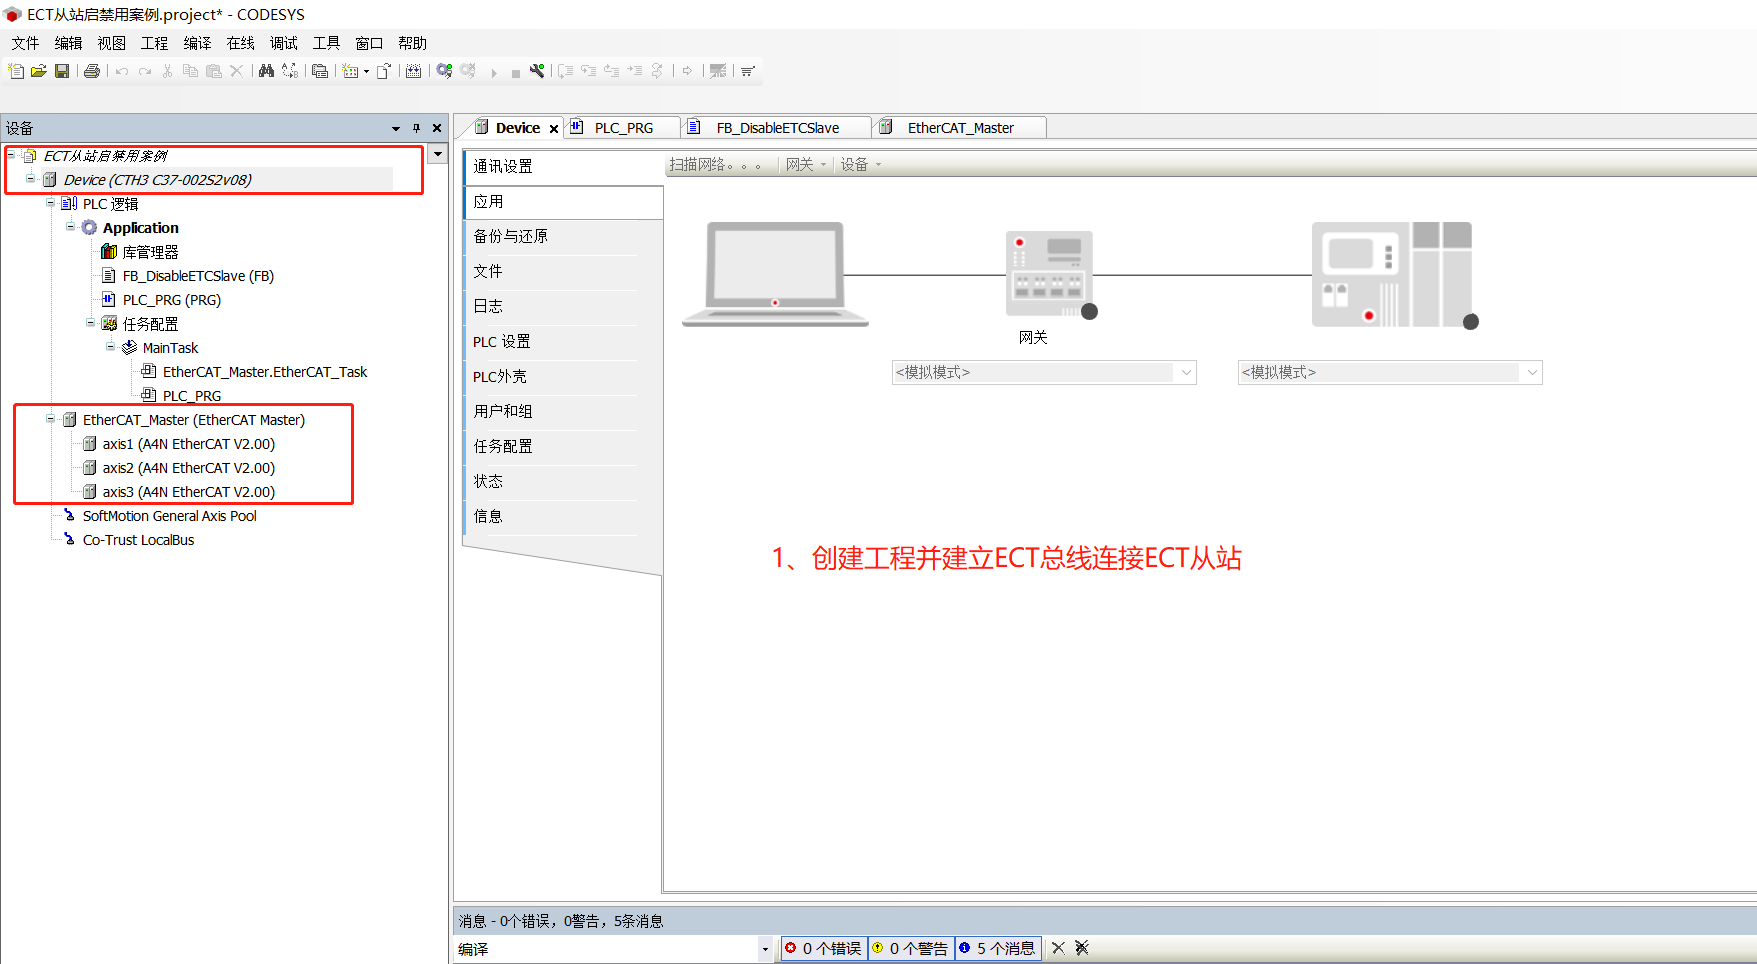Click the 设备 toolbar button in editor
The image size is (1757, 964).
tap(860, 165)
